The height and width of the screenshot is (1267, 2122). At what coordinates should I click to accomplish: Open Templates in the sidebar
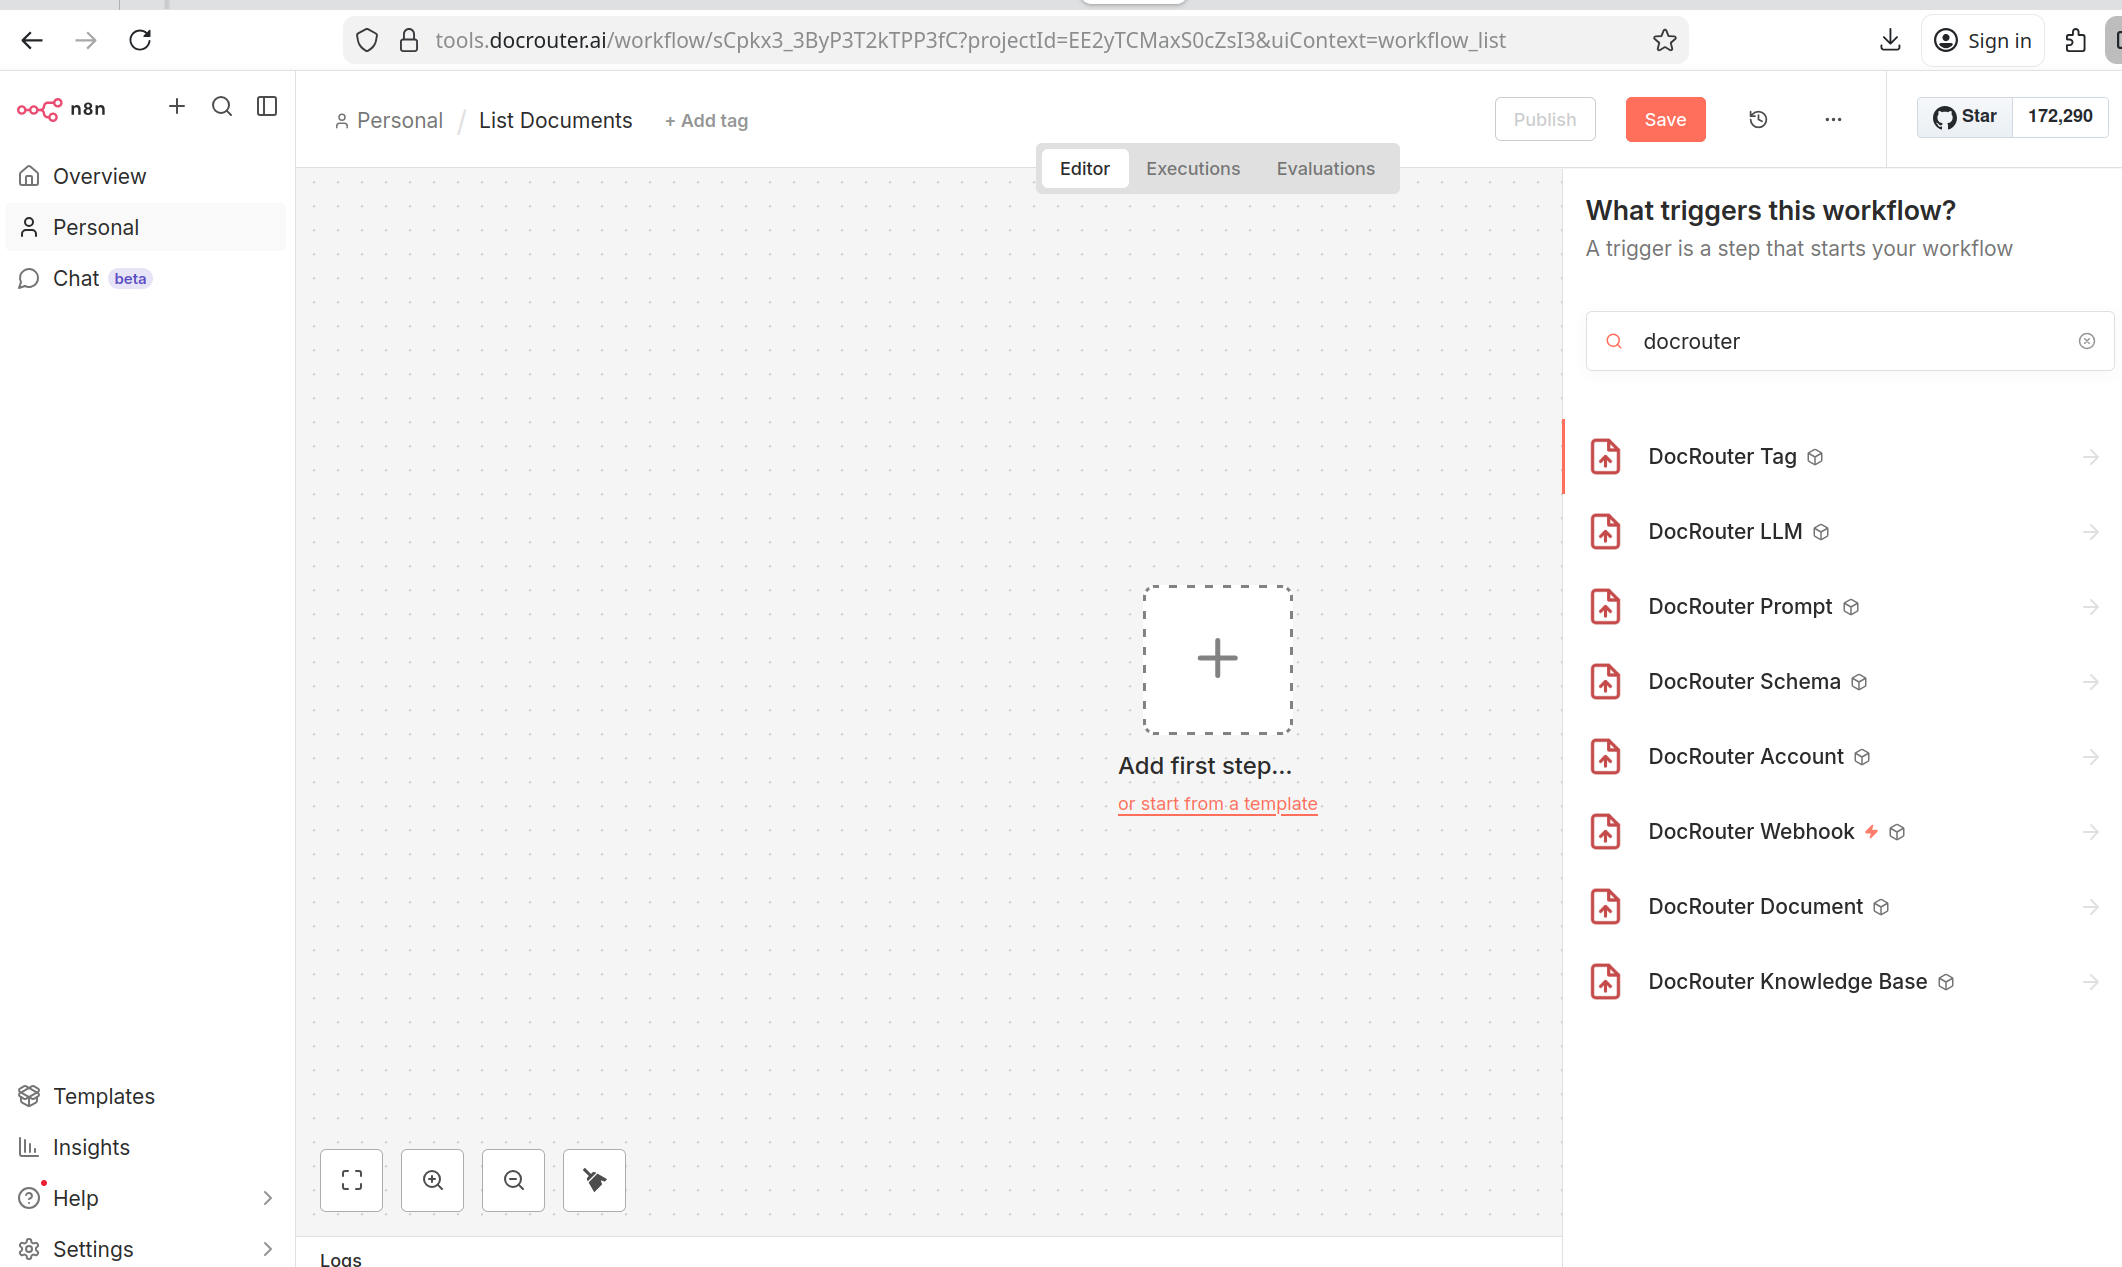[103, 1096]
